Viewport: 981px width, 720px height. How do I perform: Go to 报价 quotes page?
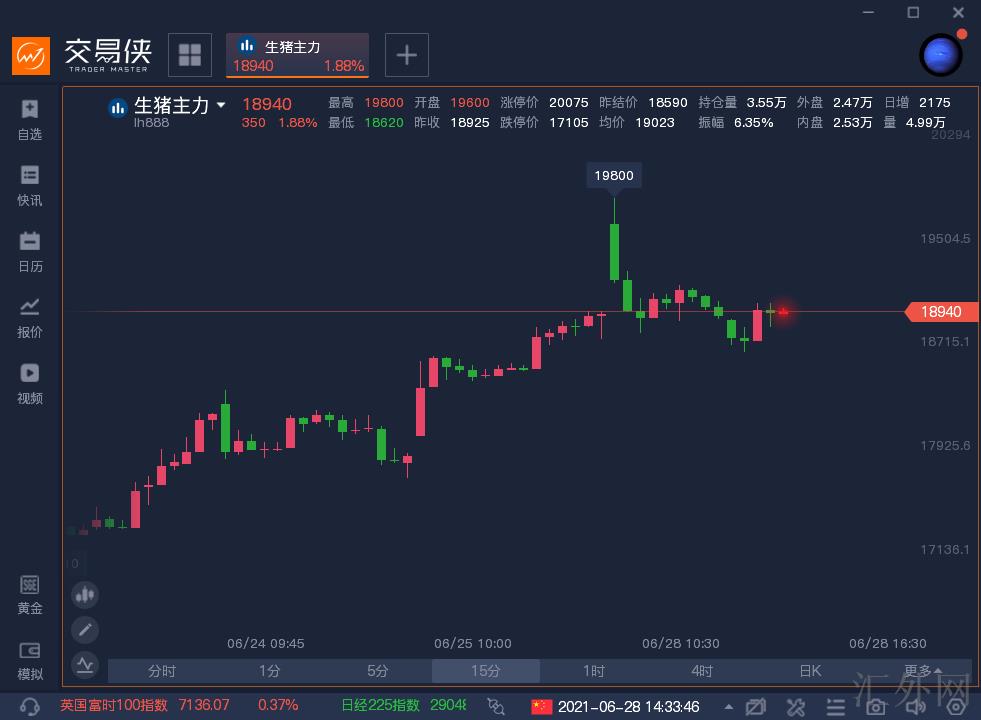(x=30, y=317)
